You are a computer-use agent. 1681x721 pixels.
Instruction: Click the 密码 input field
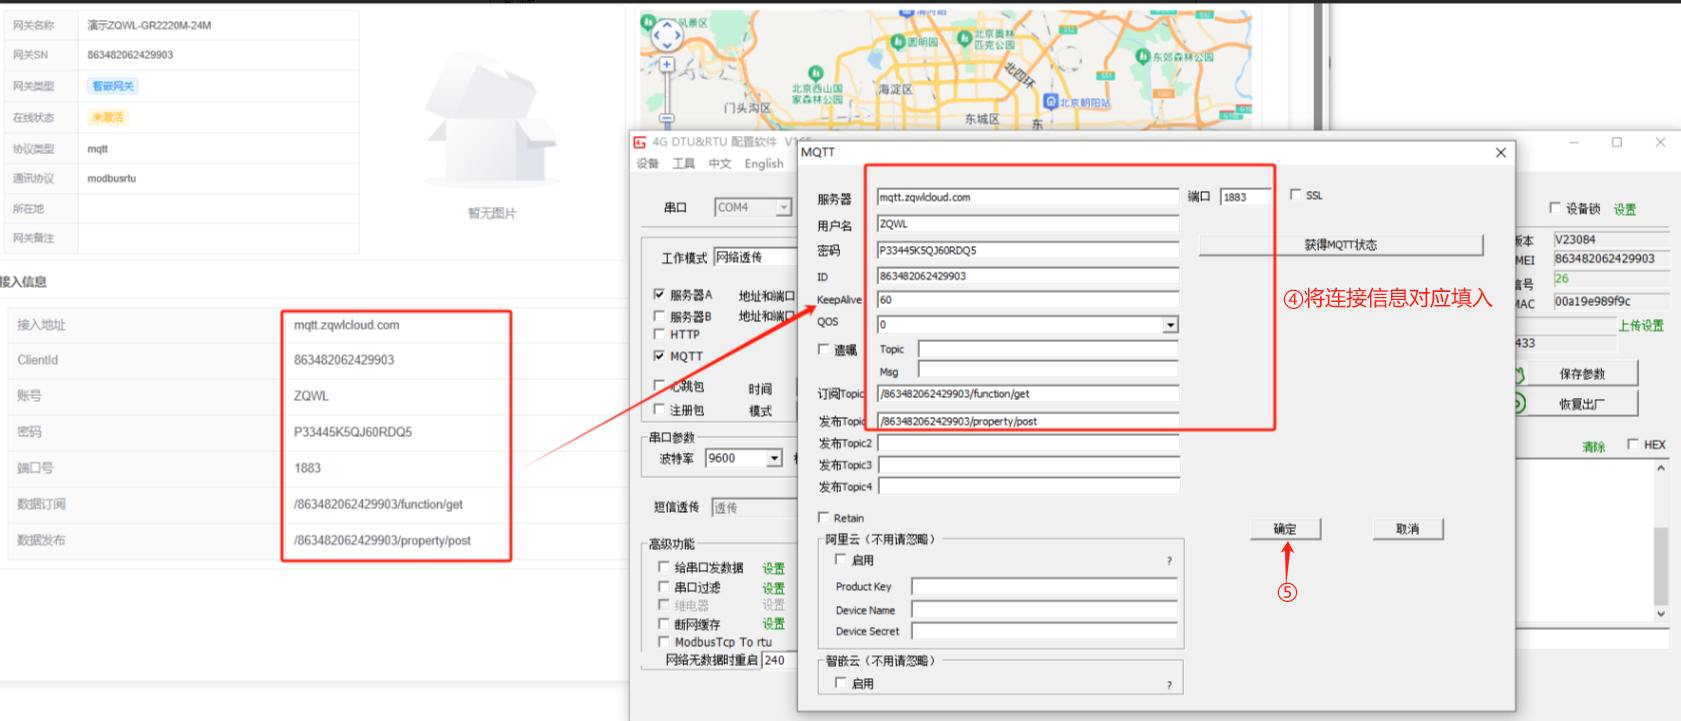pyautogui.click(x=1028, y=250)
